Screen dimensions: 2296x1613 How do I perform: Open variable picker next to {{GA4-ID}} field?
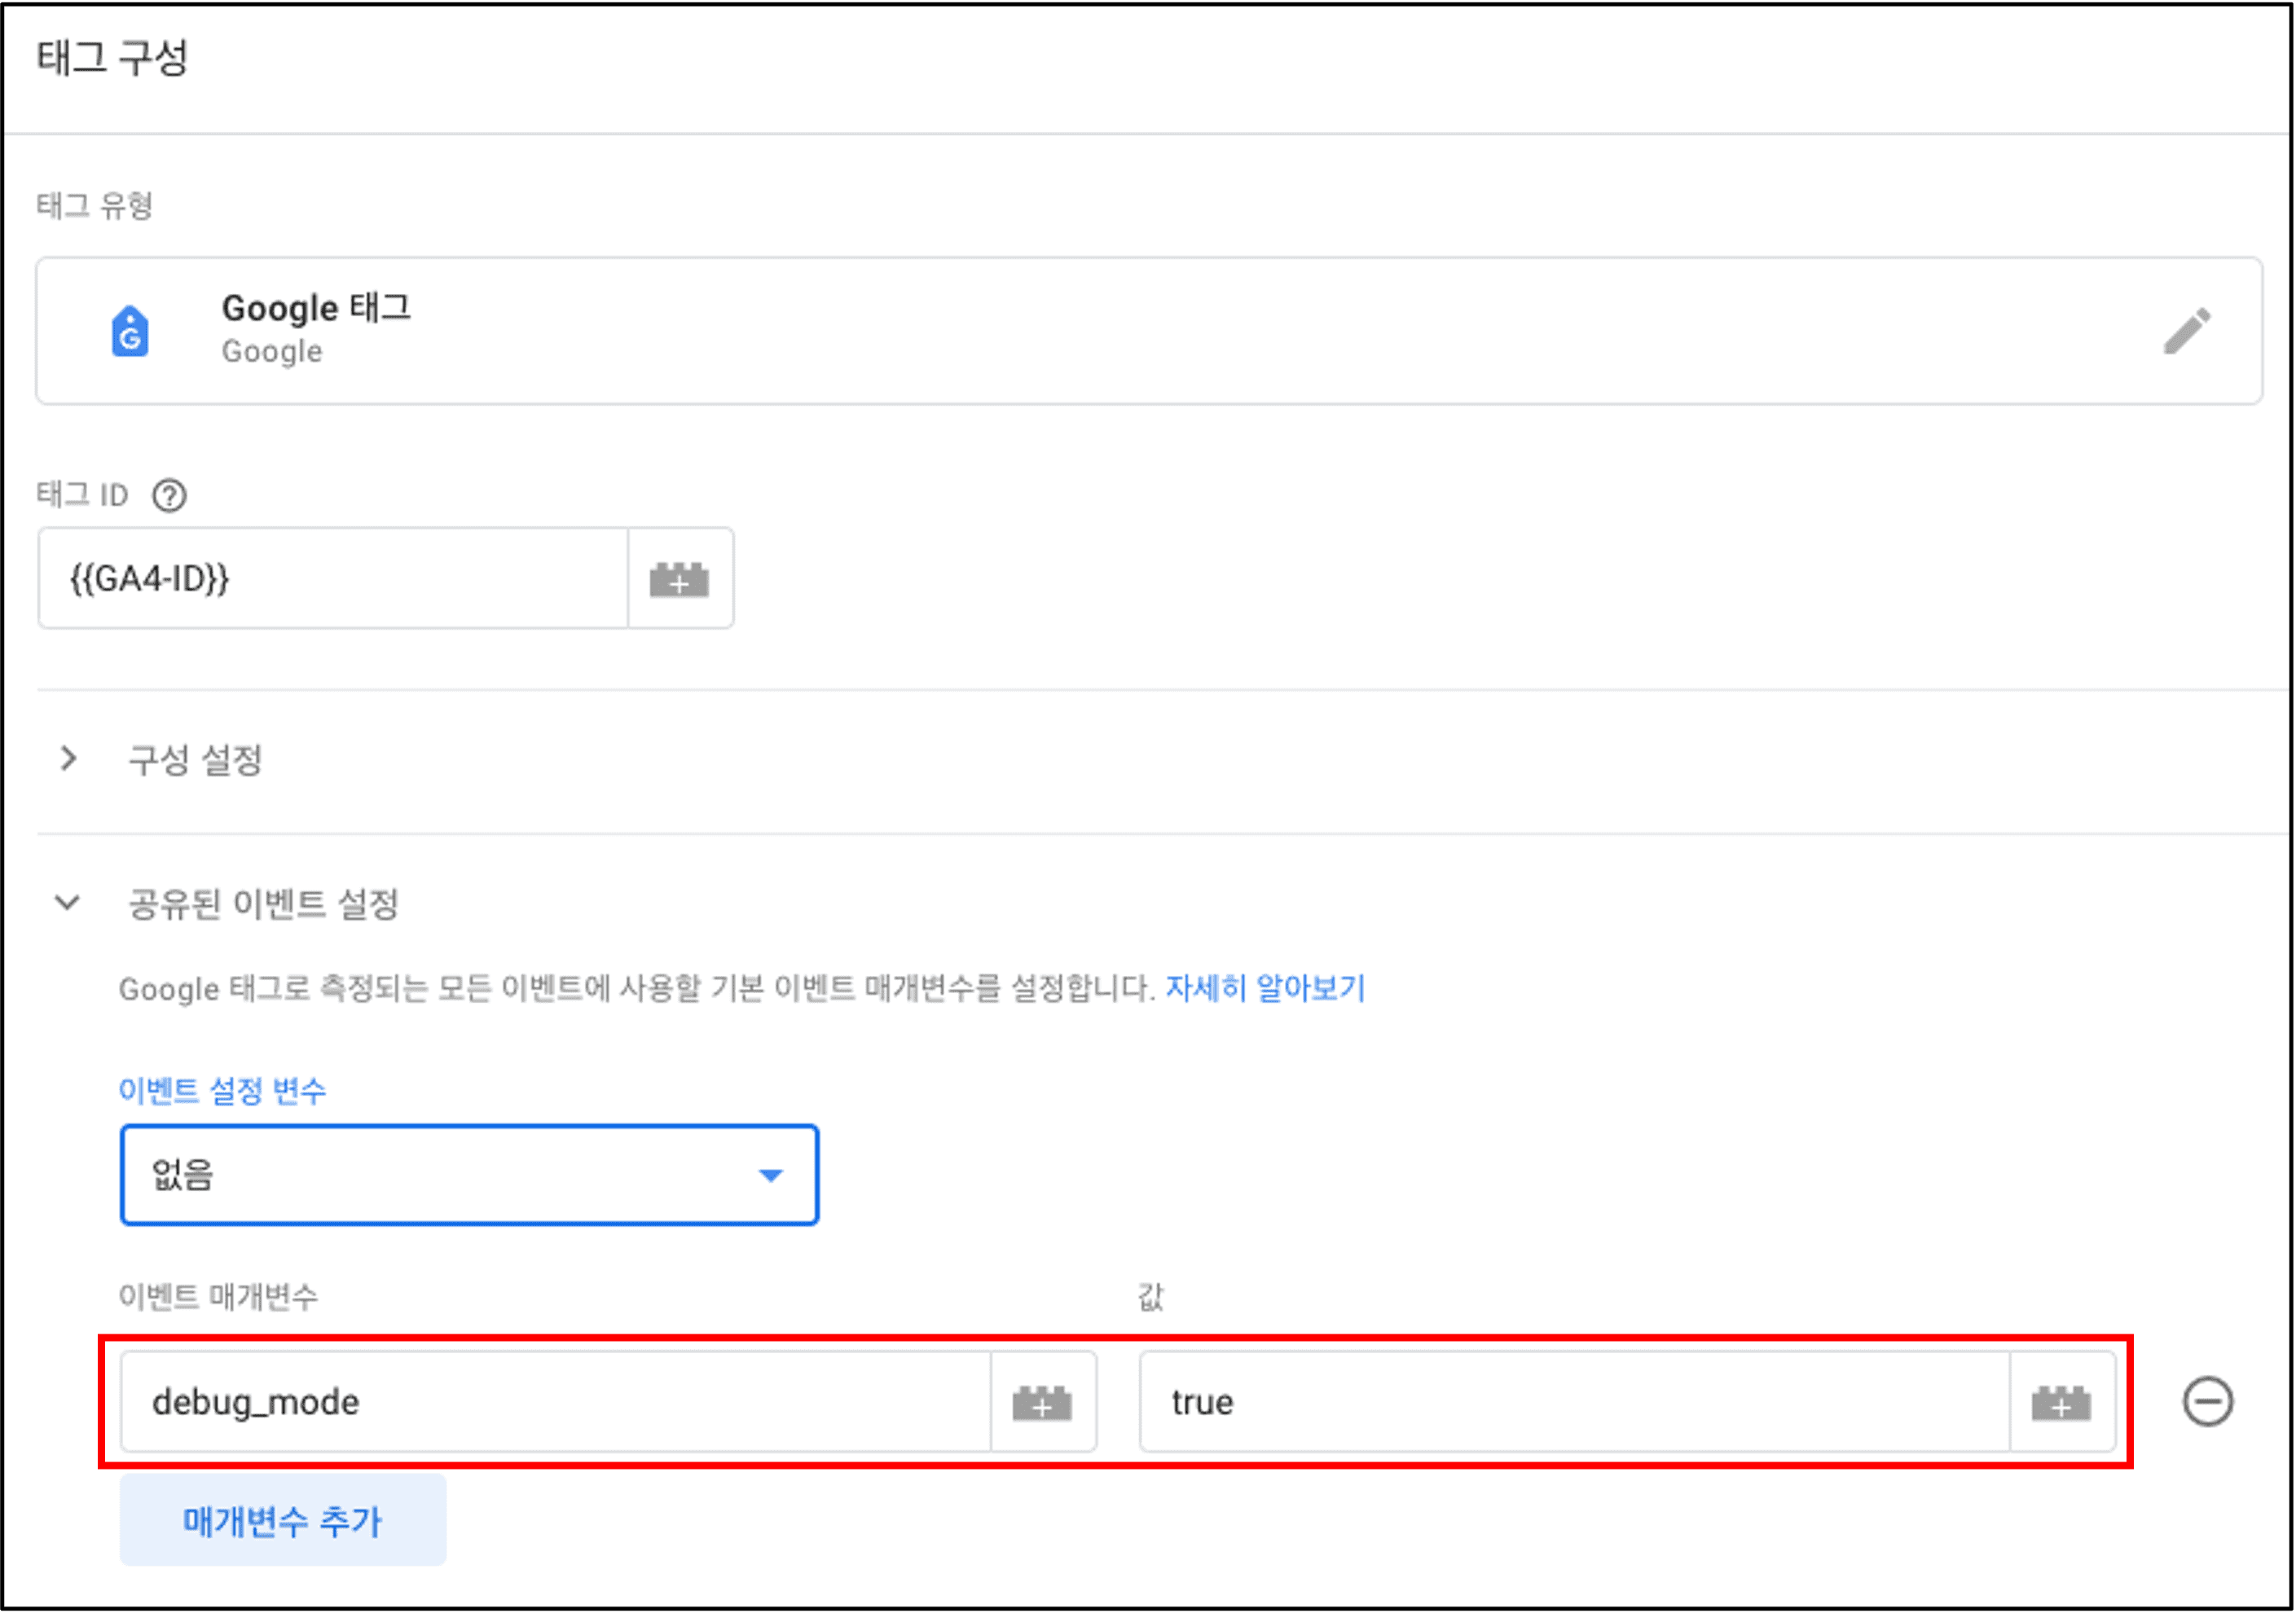(x=680, y=579)
